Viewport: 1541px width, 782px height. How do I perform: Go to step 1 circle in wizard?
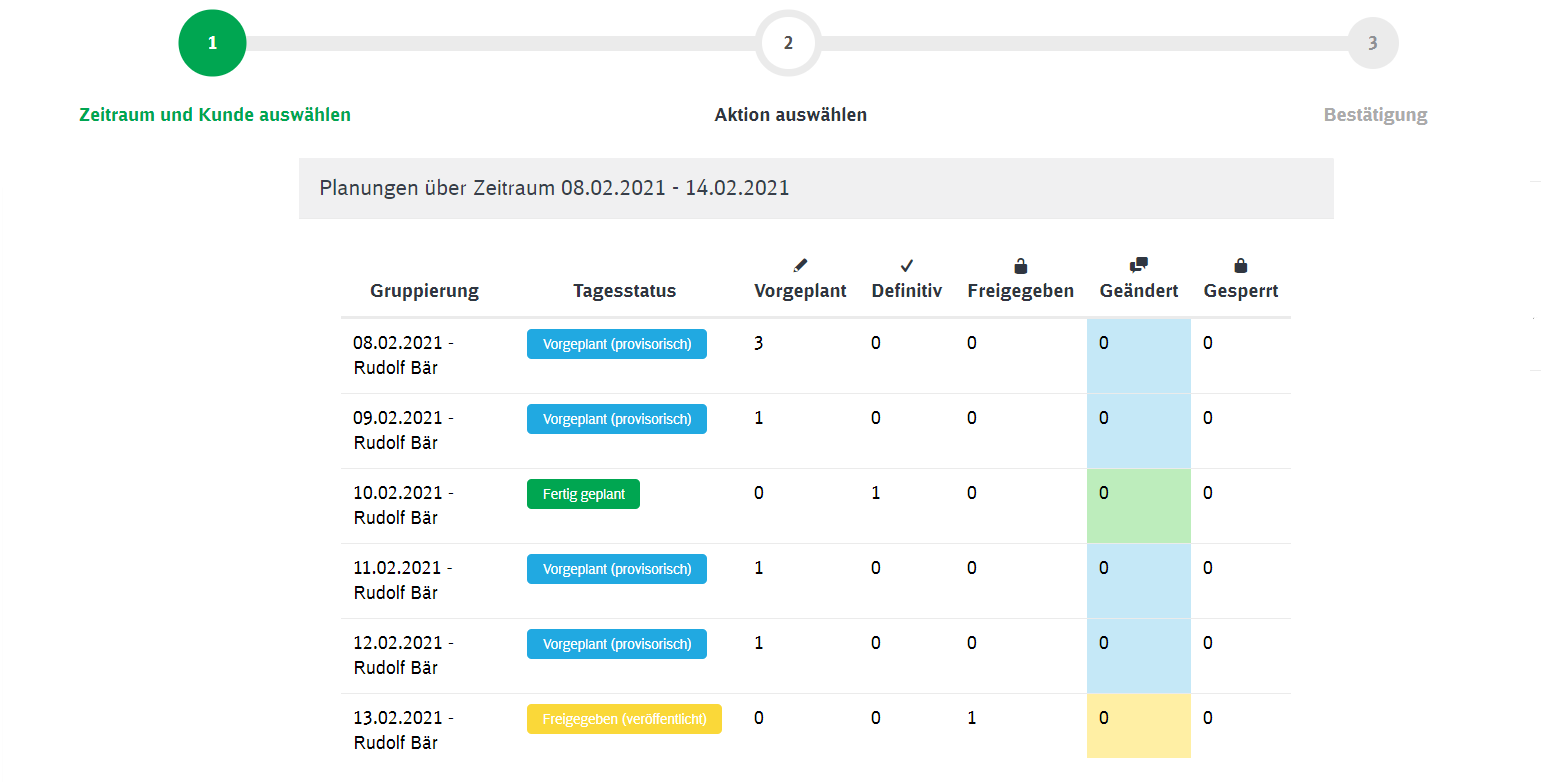pos(212,43)
